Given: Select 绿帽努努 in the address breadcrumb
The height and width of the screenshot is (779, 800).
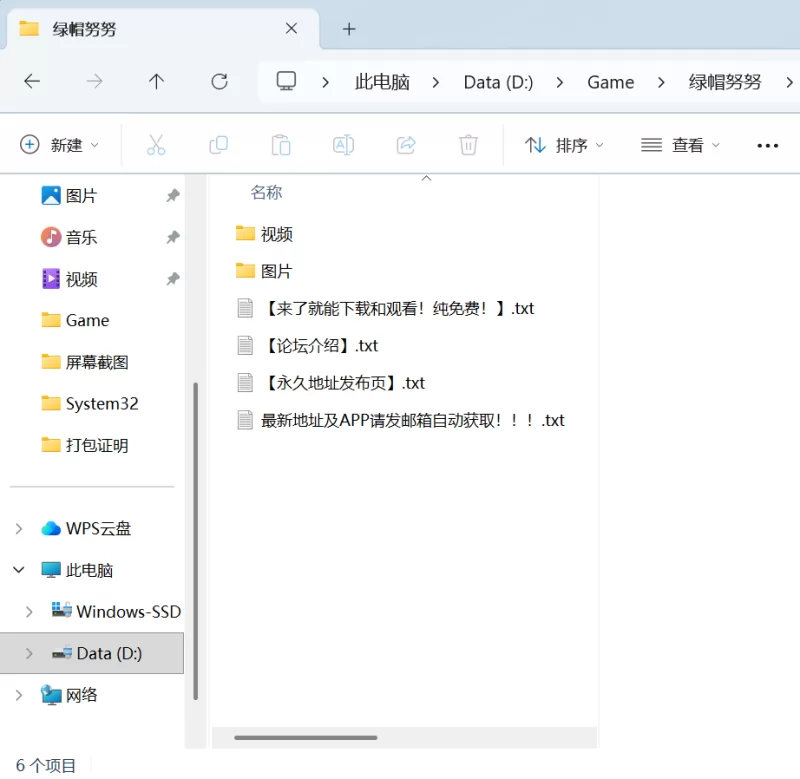Looking at the screenshot, I should point(724,82).
